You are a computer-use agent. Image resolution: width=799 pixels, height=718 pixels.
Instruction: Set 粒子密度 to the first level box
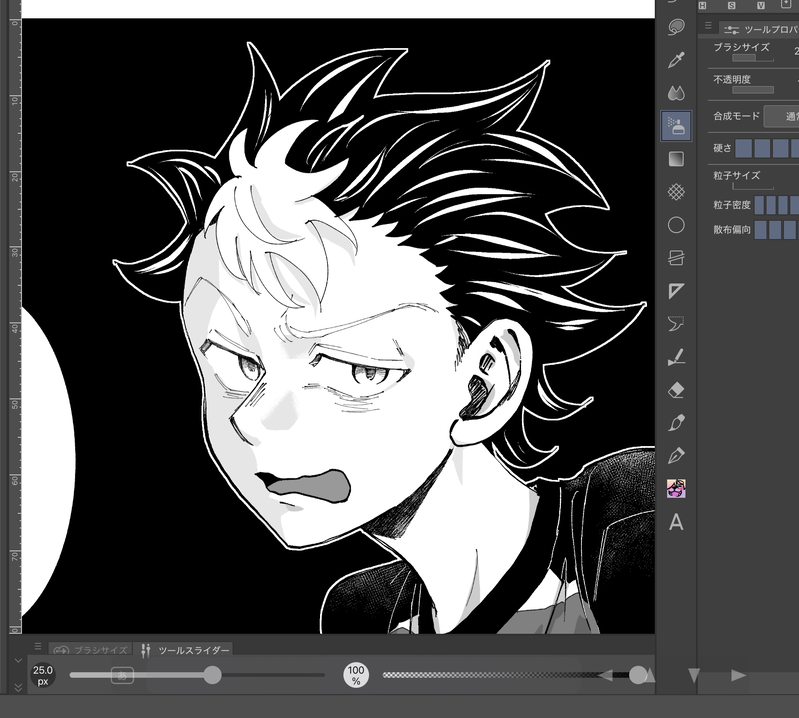click(759, 205)
